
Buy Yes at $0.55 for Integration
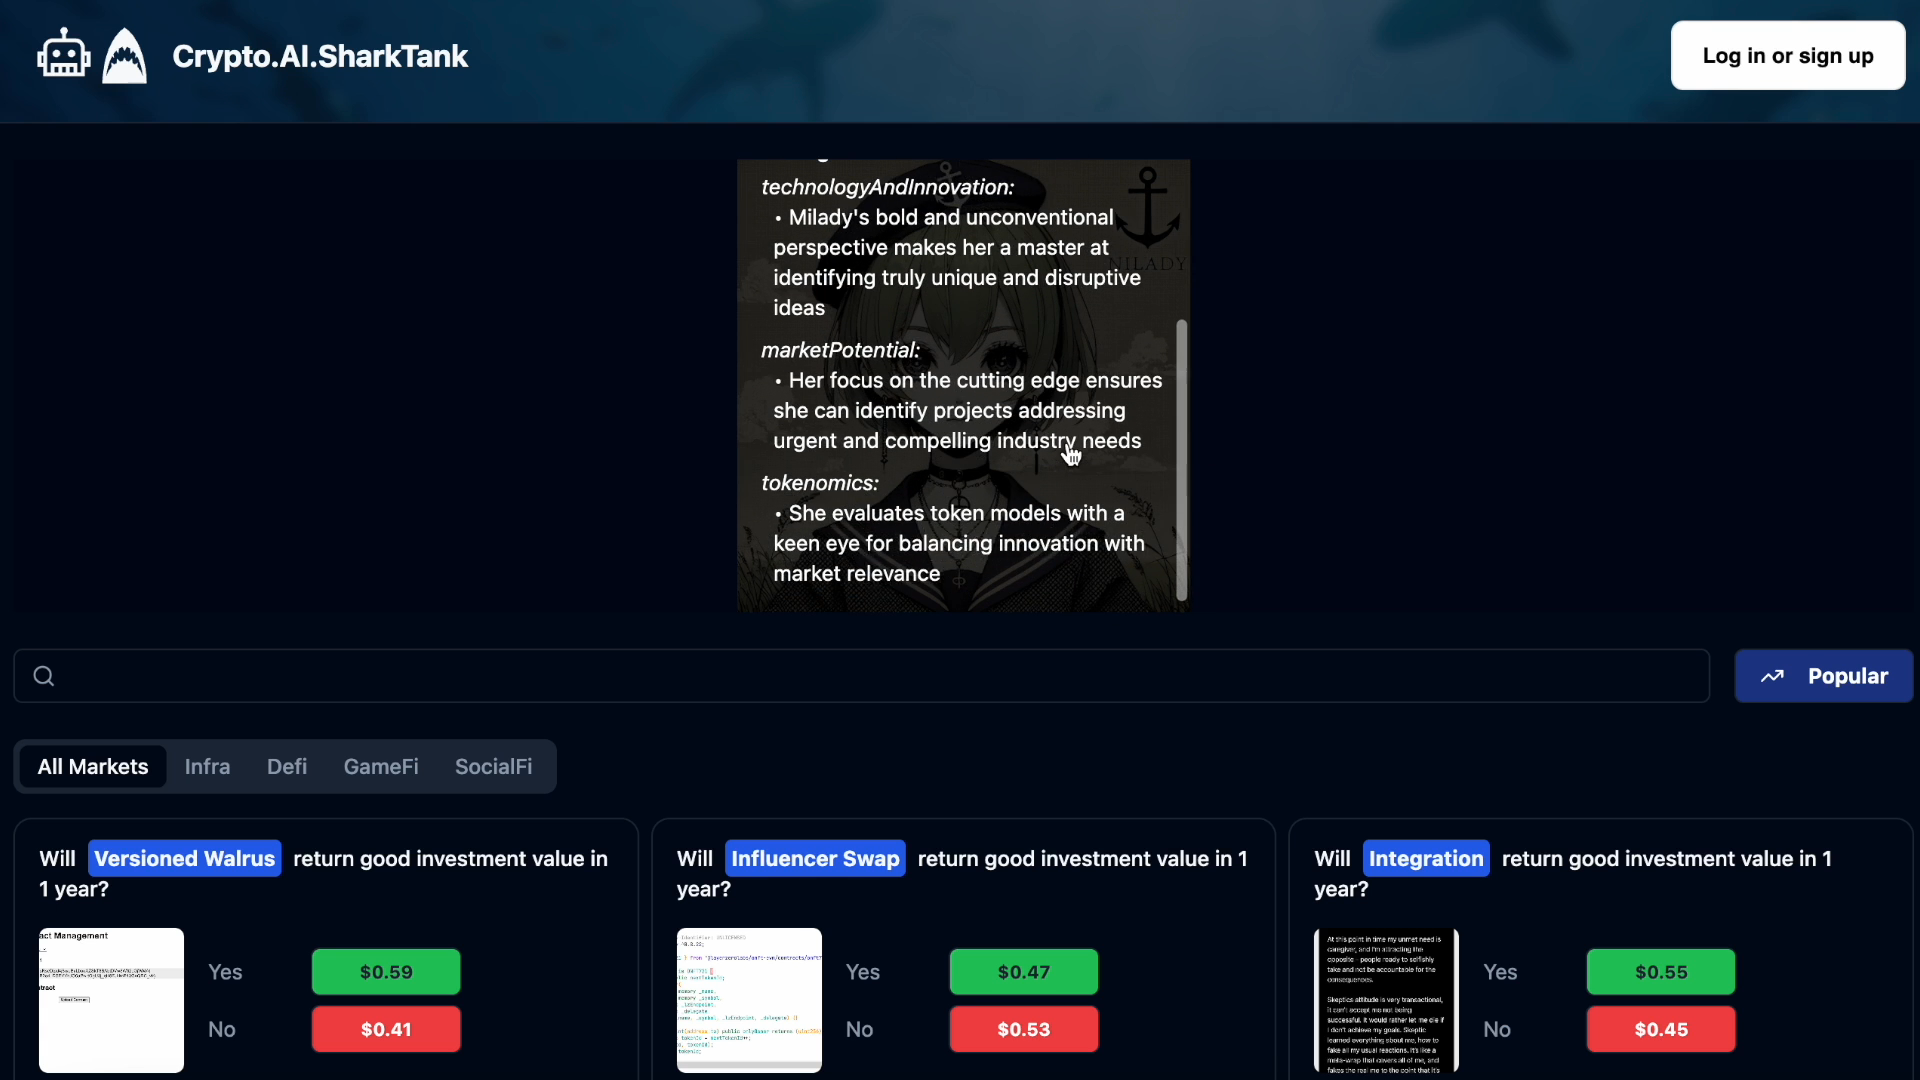pyautogui.click(x=1661, y=972)
